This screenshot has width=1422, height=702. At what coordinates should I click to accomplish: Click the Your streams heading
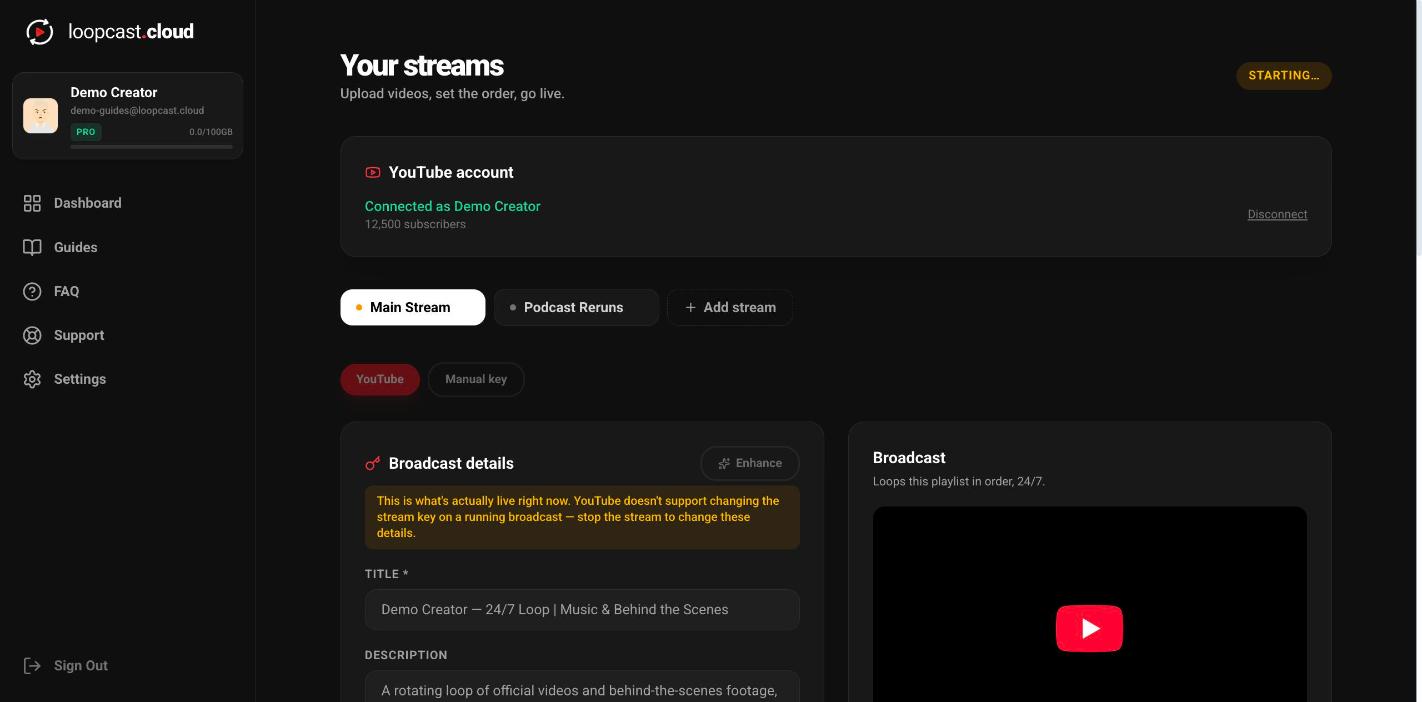[422, 65]
